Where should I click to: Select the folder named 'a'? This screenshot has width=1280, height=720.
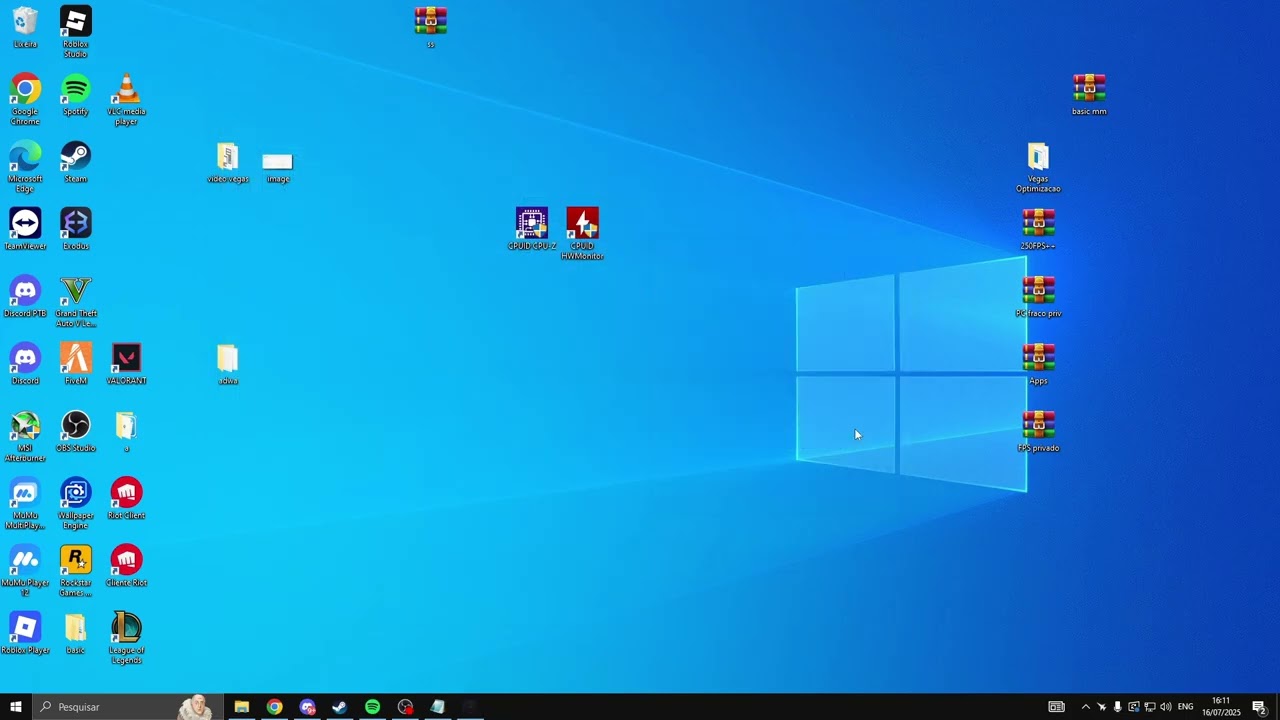126,431
